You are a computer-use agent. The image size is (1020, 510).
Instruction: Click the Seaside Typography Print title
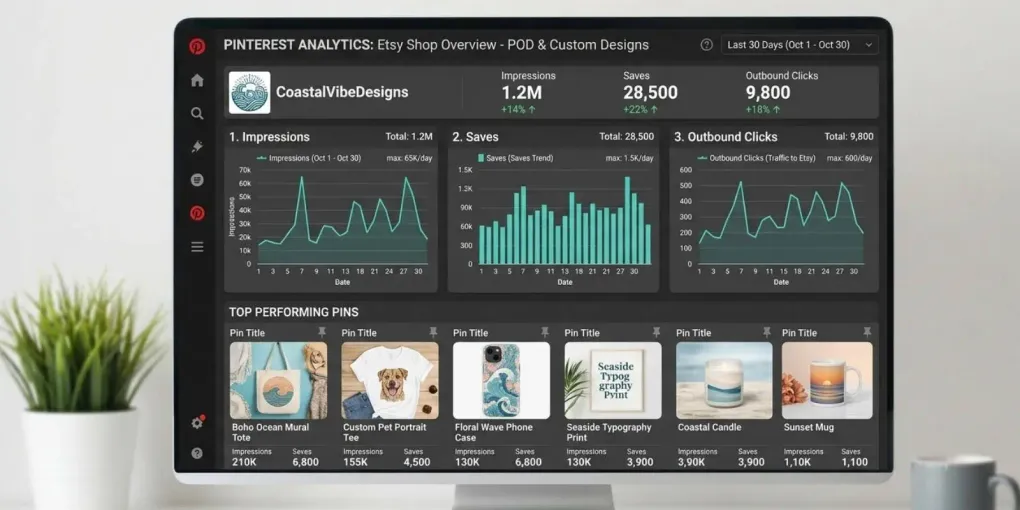609,433
